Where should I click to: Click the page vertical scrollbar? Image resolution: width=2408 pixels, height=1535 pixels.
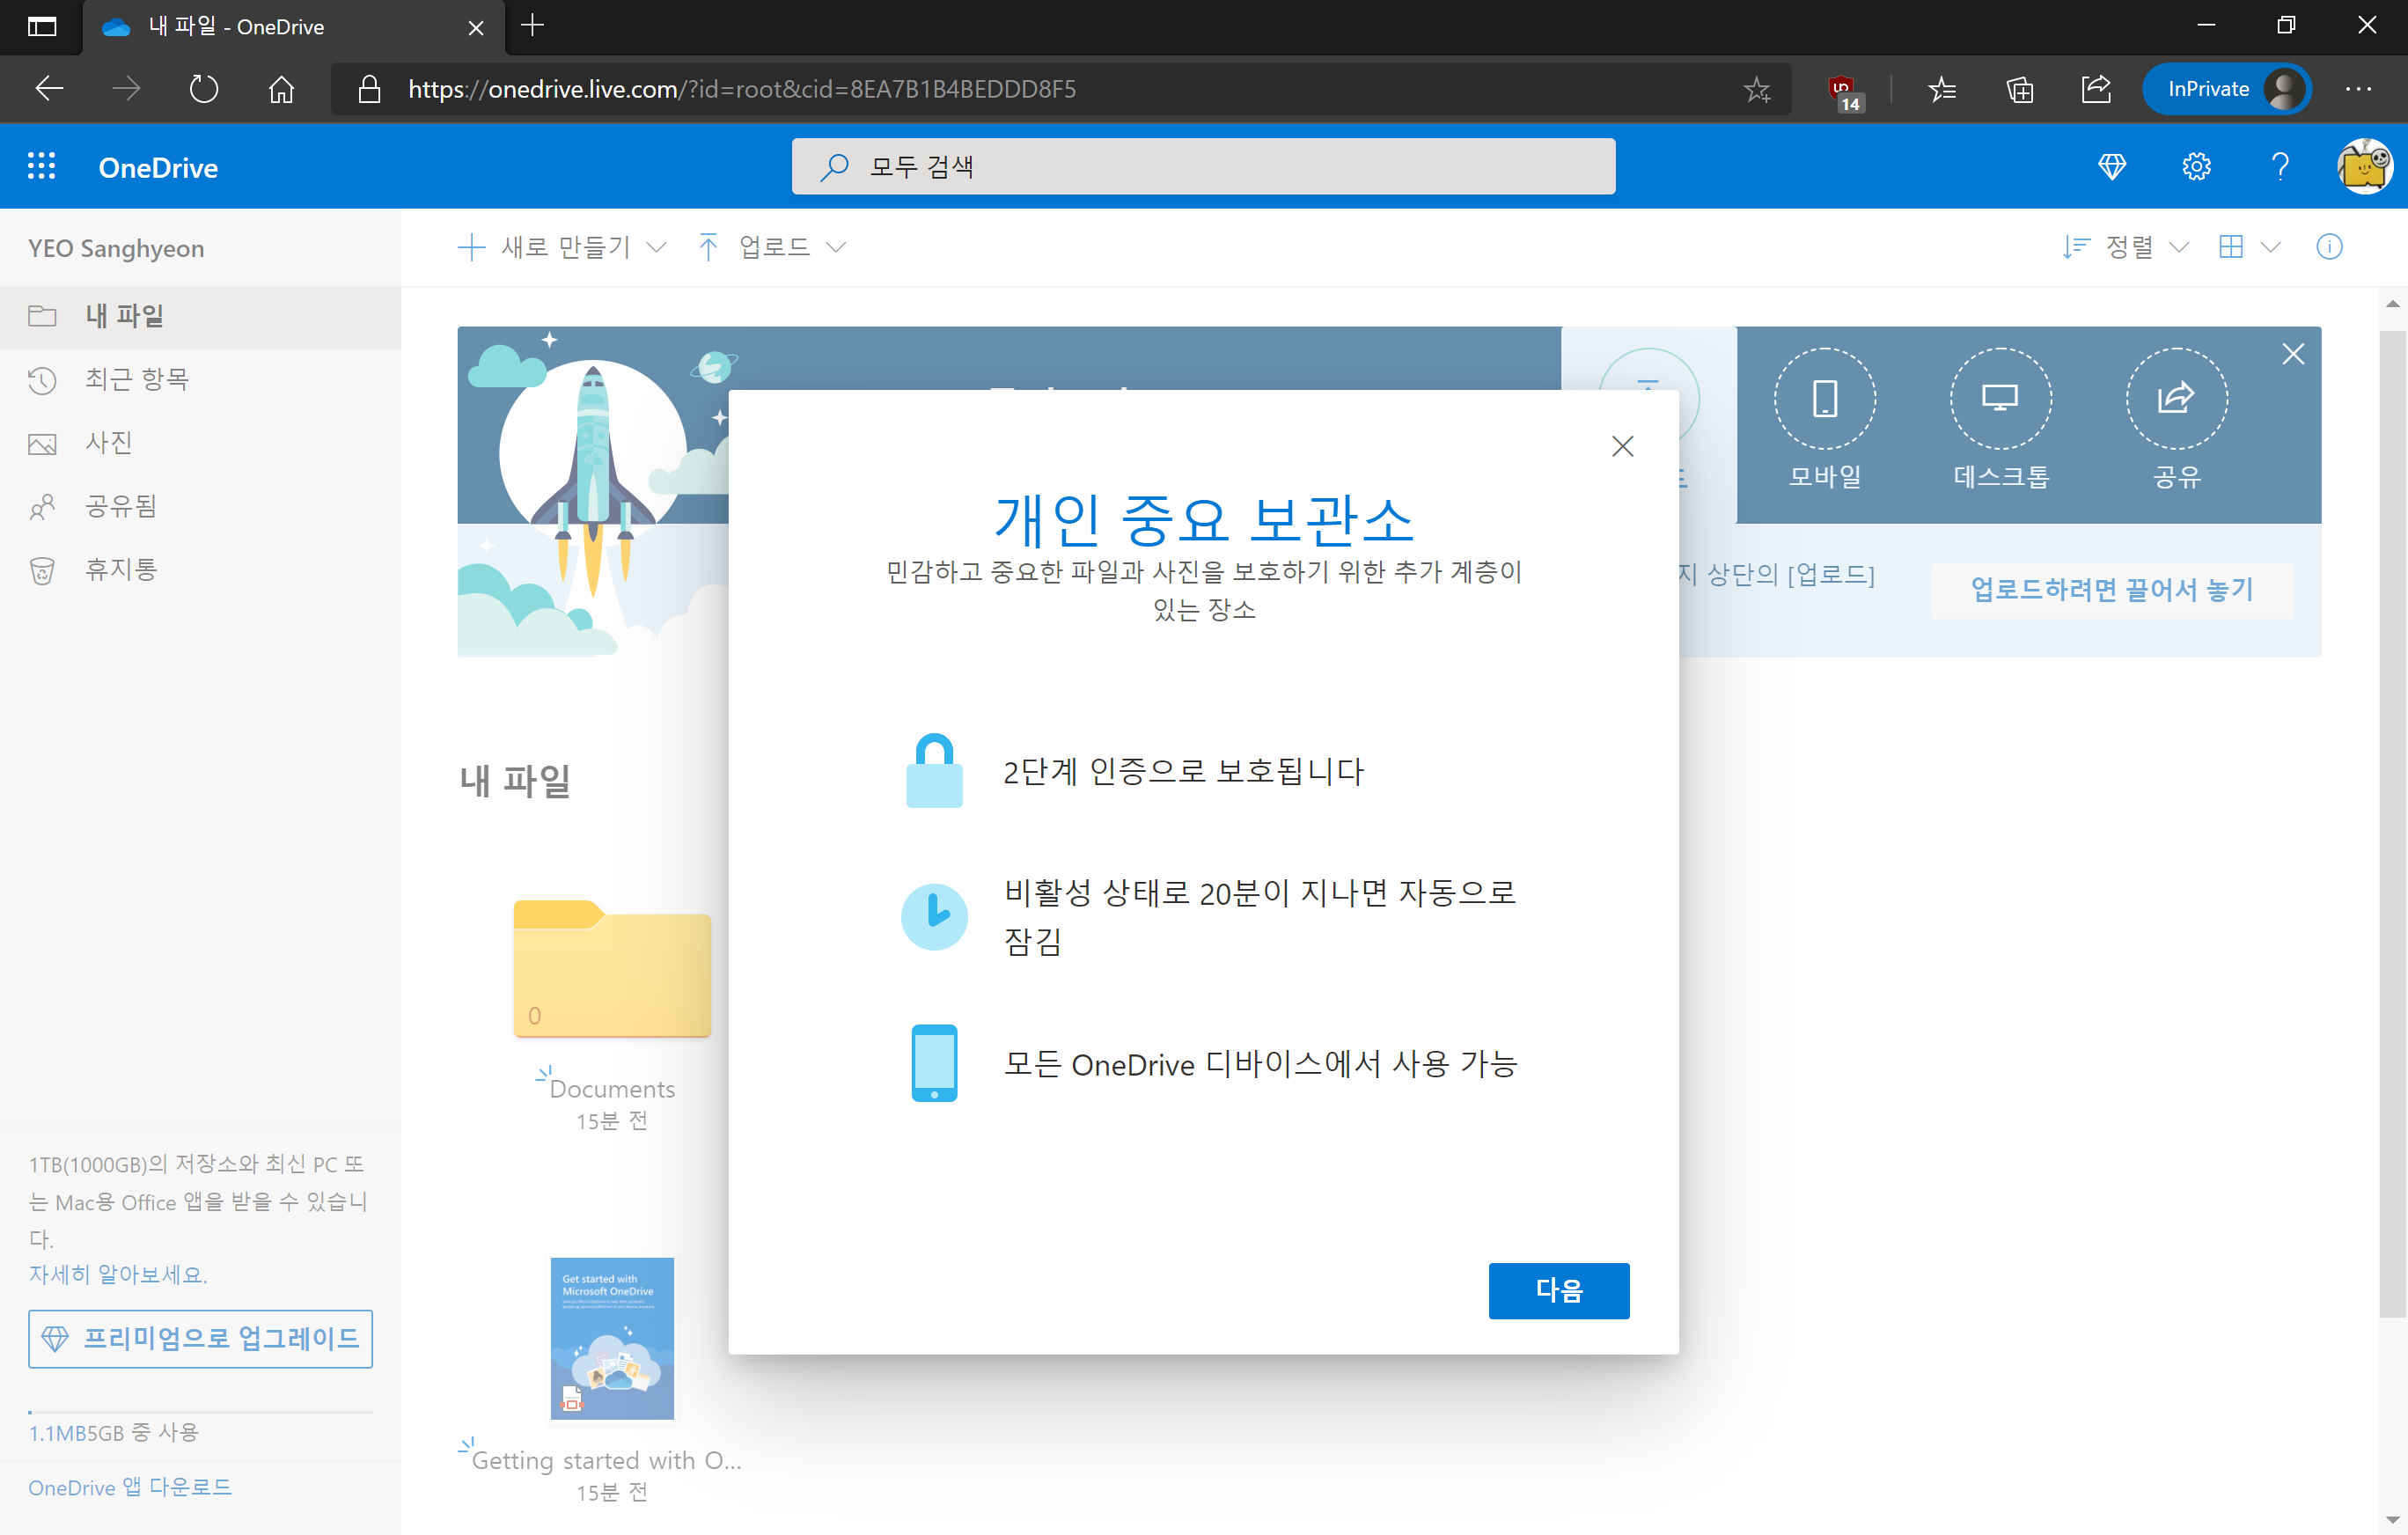coord(2392,825)
